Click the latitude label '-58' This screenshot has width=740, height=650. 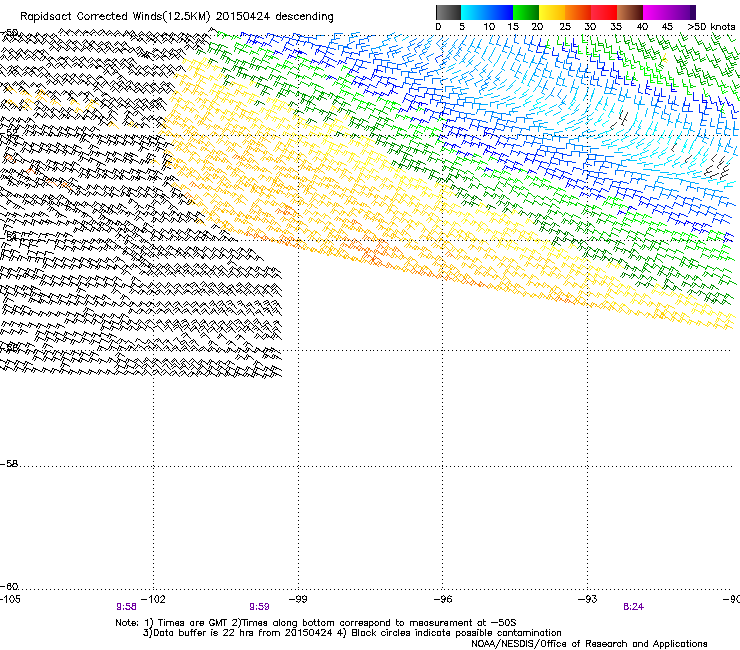pyautogui.click(x=9, y=464)
